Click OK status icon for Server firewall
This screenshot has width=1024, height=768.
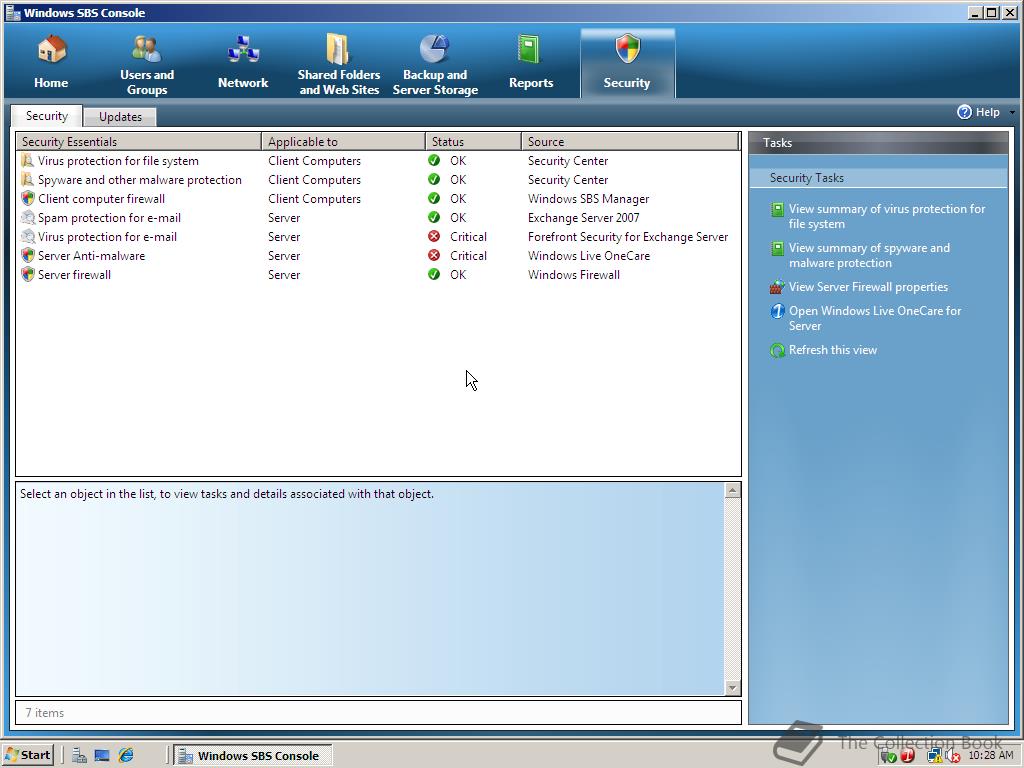tap(434, 274)
